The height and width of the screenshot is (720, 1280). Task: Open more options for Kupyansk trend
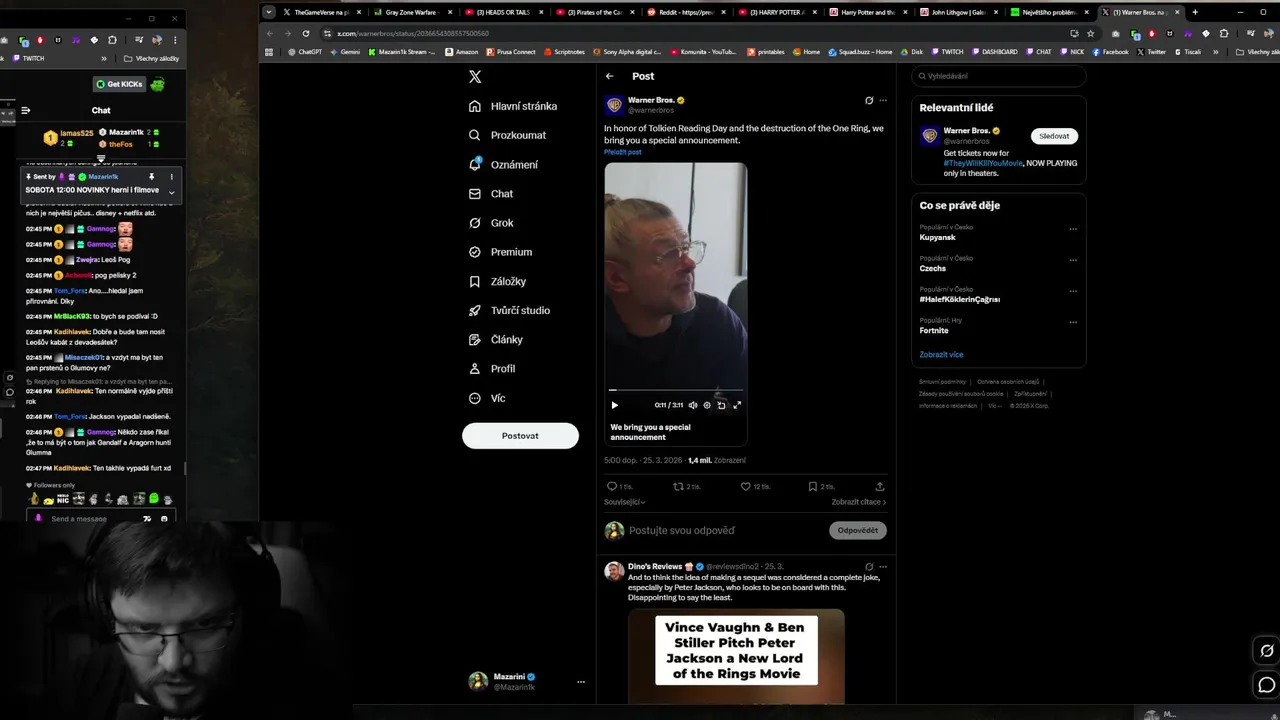coord(1073,228)
